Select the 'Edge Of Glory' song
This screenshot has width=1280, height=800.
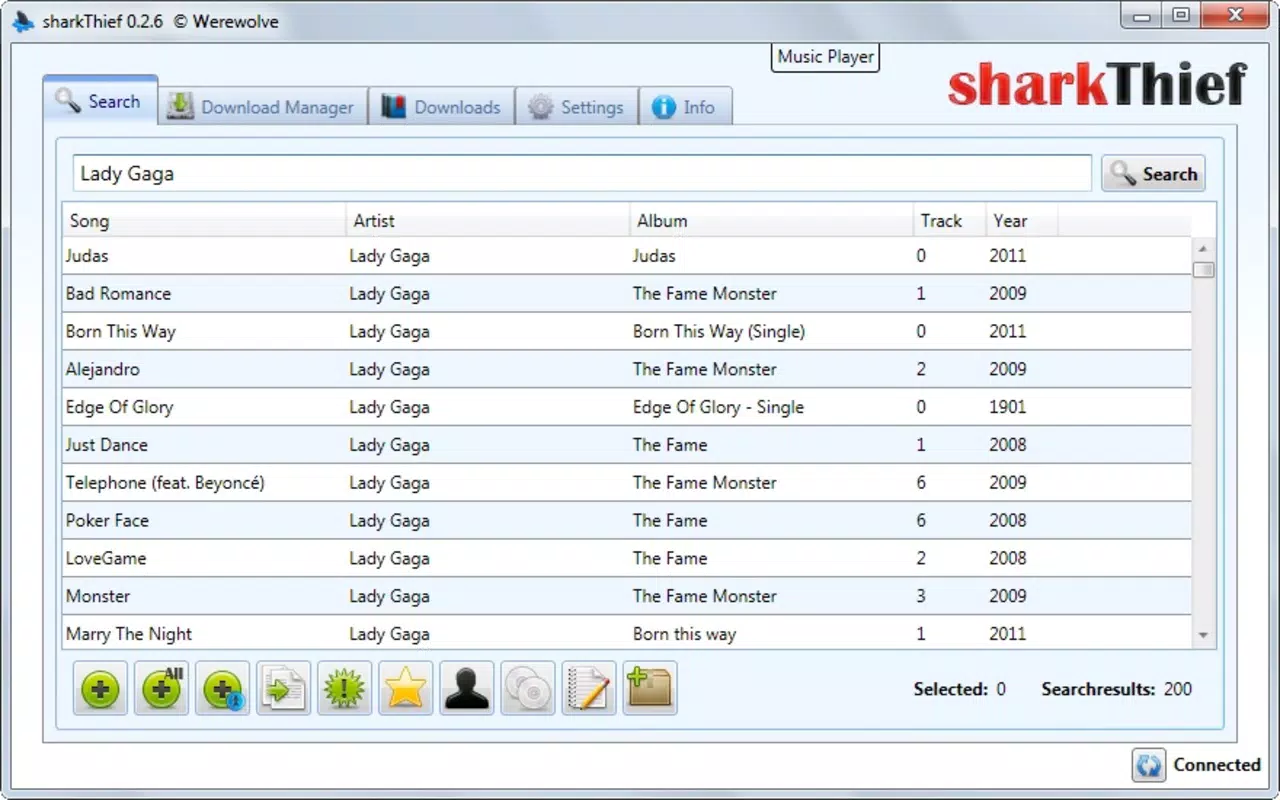627,407
